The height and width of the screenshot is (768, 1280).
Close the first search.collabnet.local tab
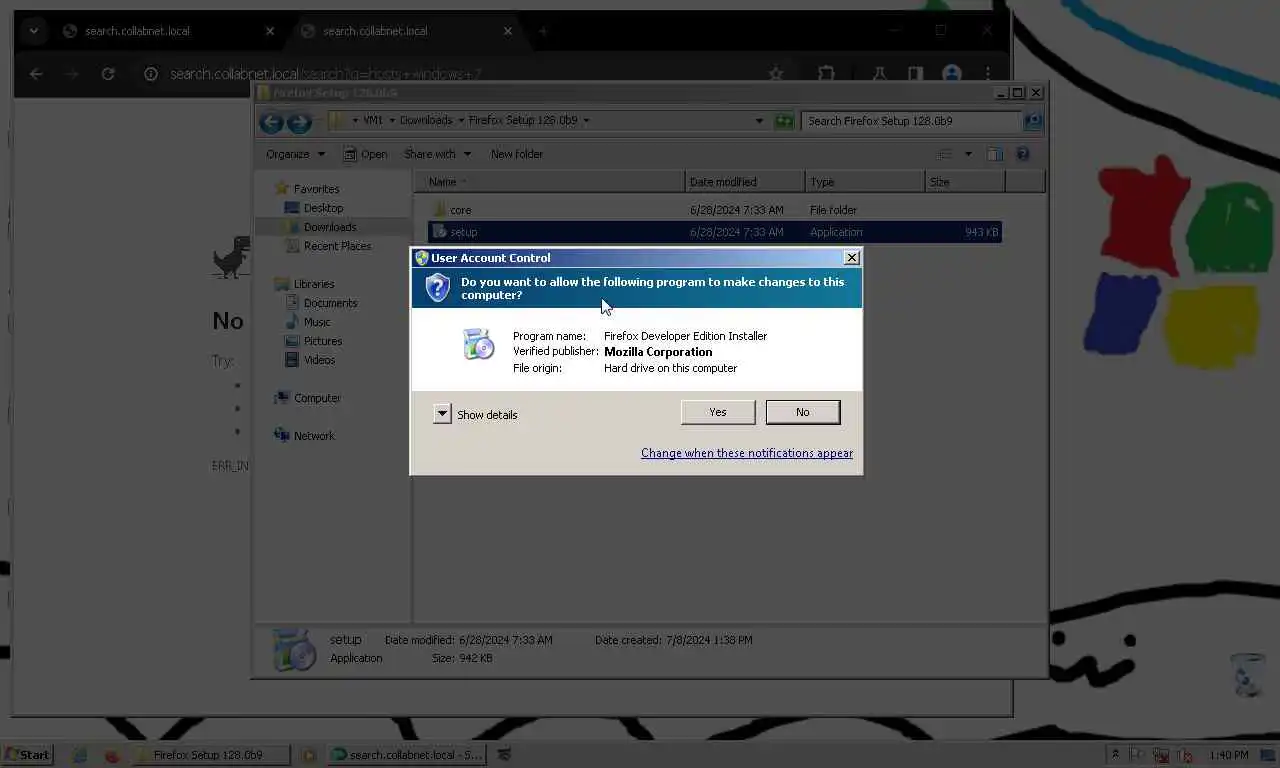tap(269, 31)
